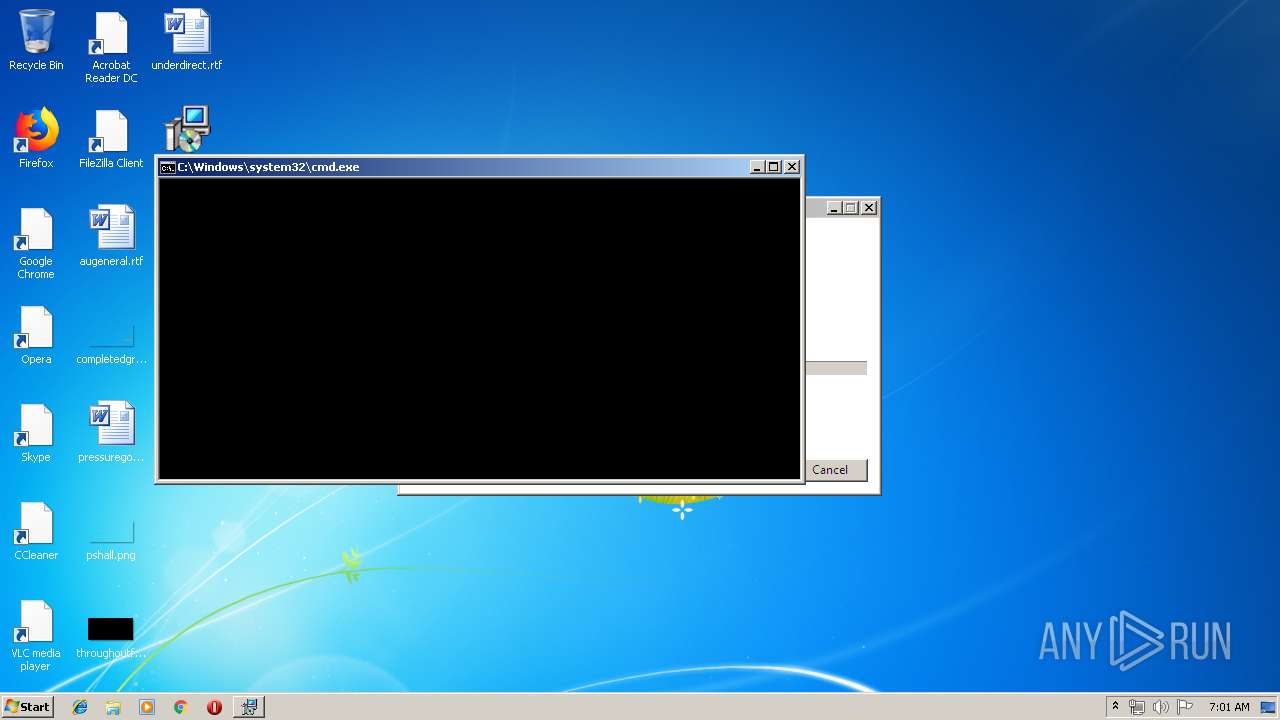1280x720 pixels.
Task: Open FileZilla Client shortcut
Action: (x=111, y=138)
